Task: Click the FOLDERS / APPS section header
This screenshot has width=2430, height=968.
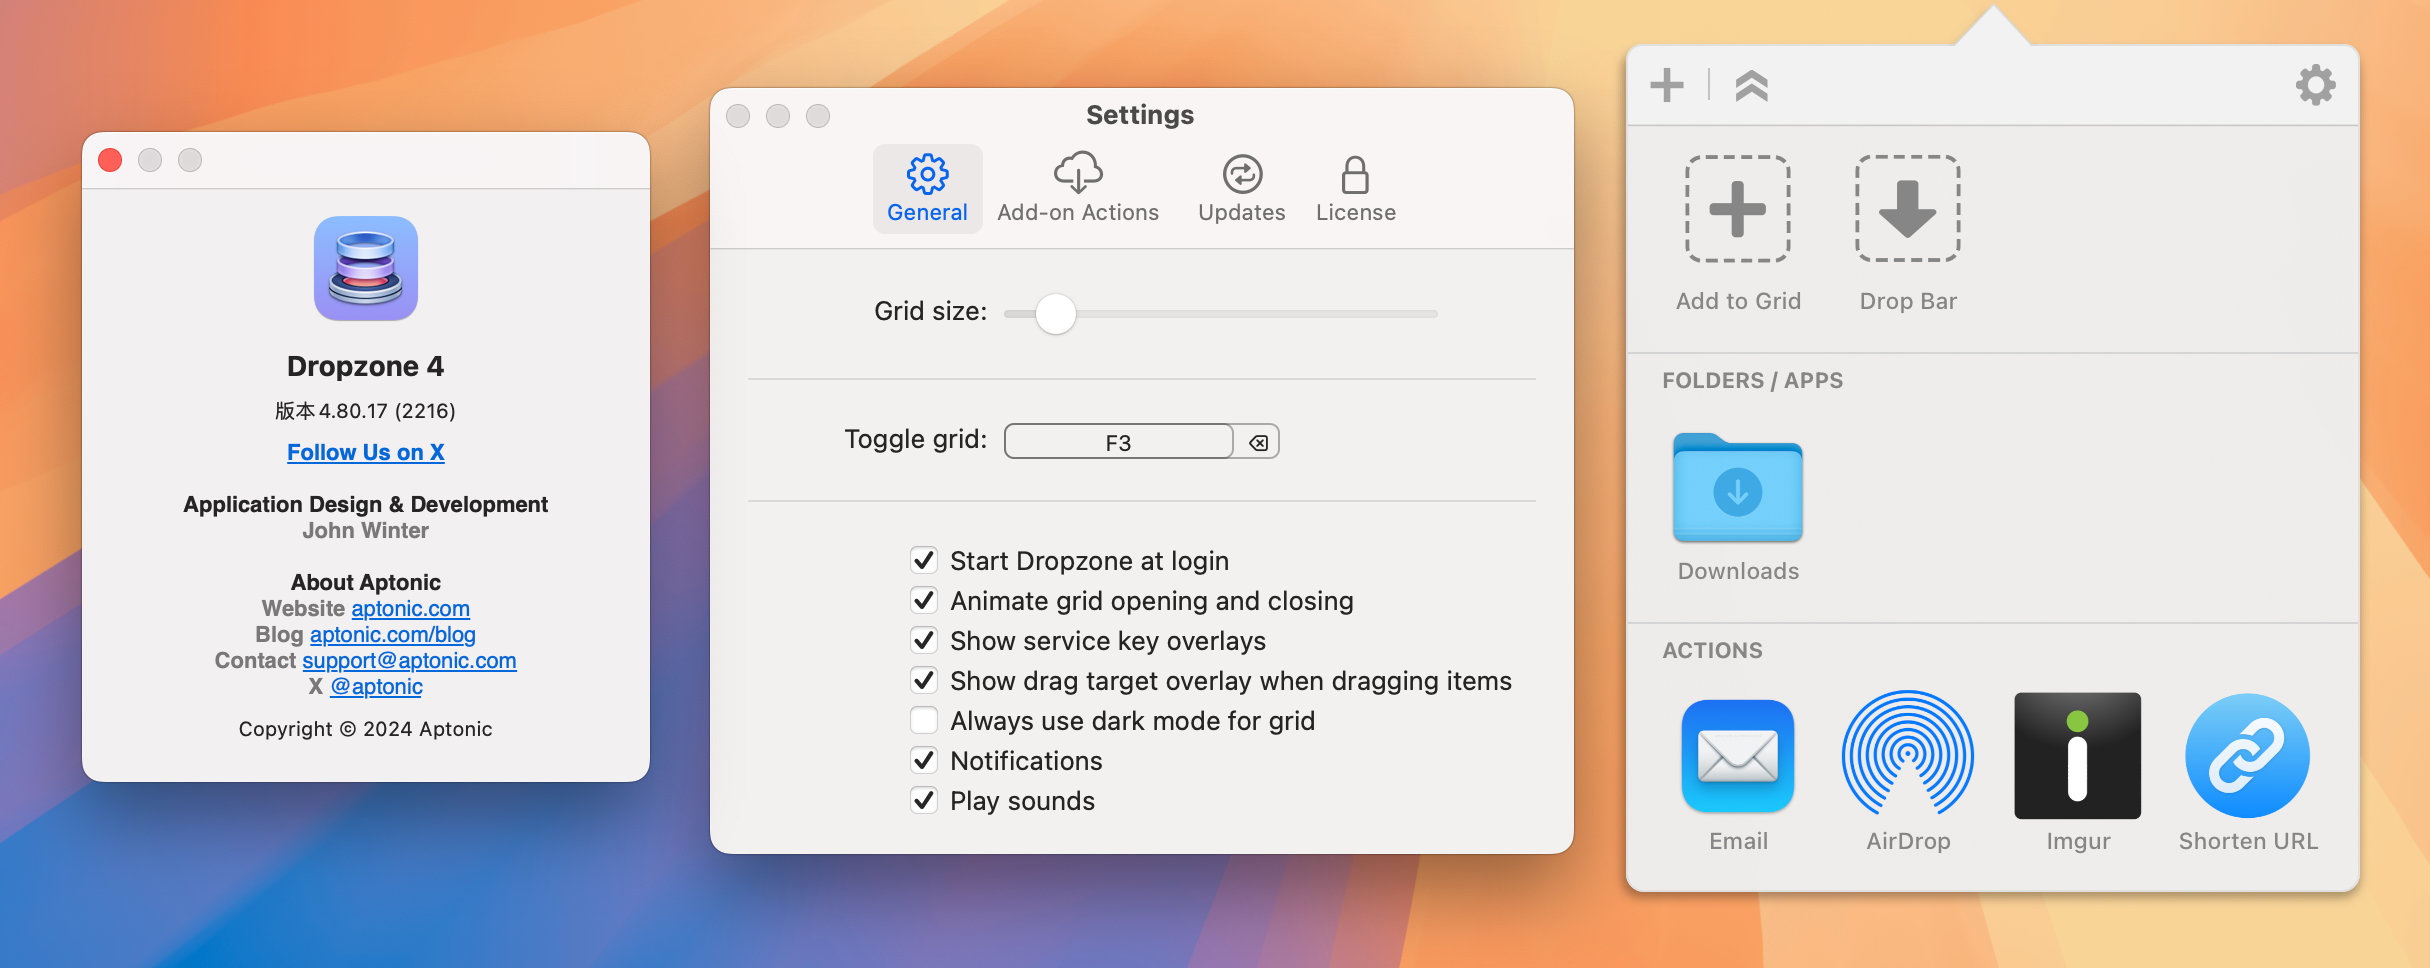Action: (1752, 380)
